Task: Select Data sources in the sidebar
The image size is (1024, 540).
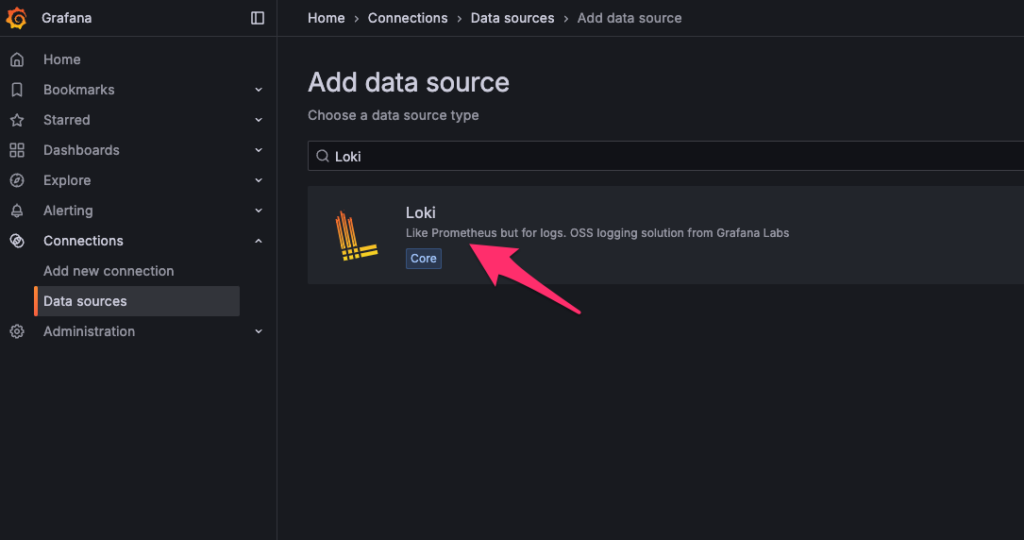Action: (x=137, y=301)
